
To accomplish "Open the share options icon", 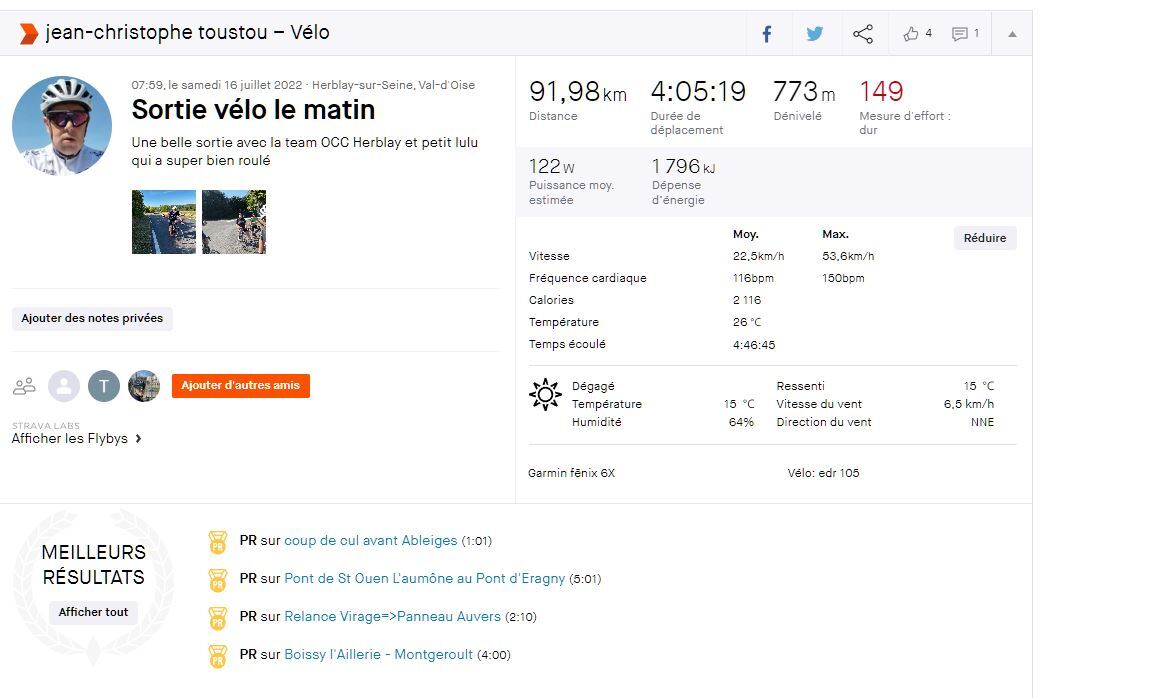I will (x=863, y=34).
